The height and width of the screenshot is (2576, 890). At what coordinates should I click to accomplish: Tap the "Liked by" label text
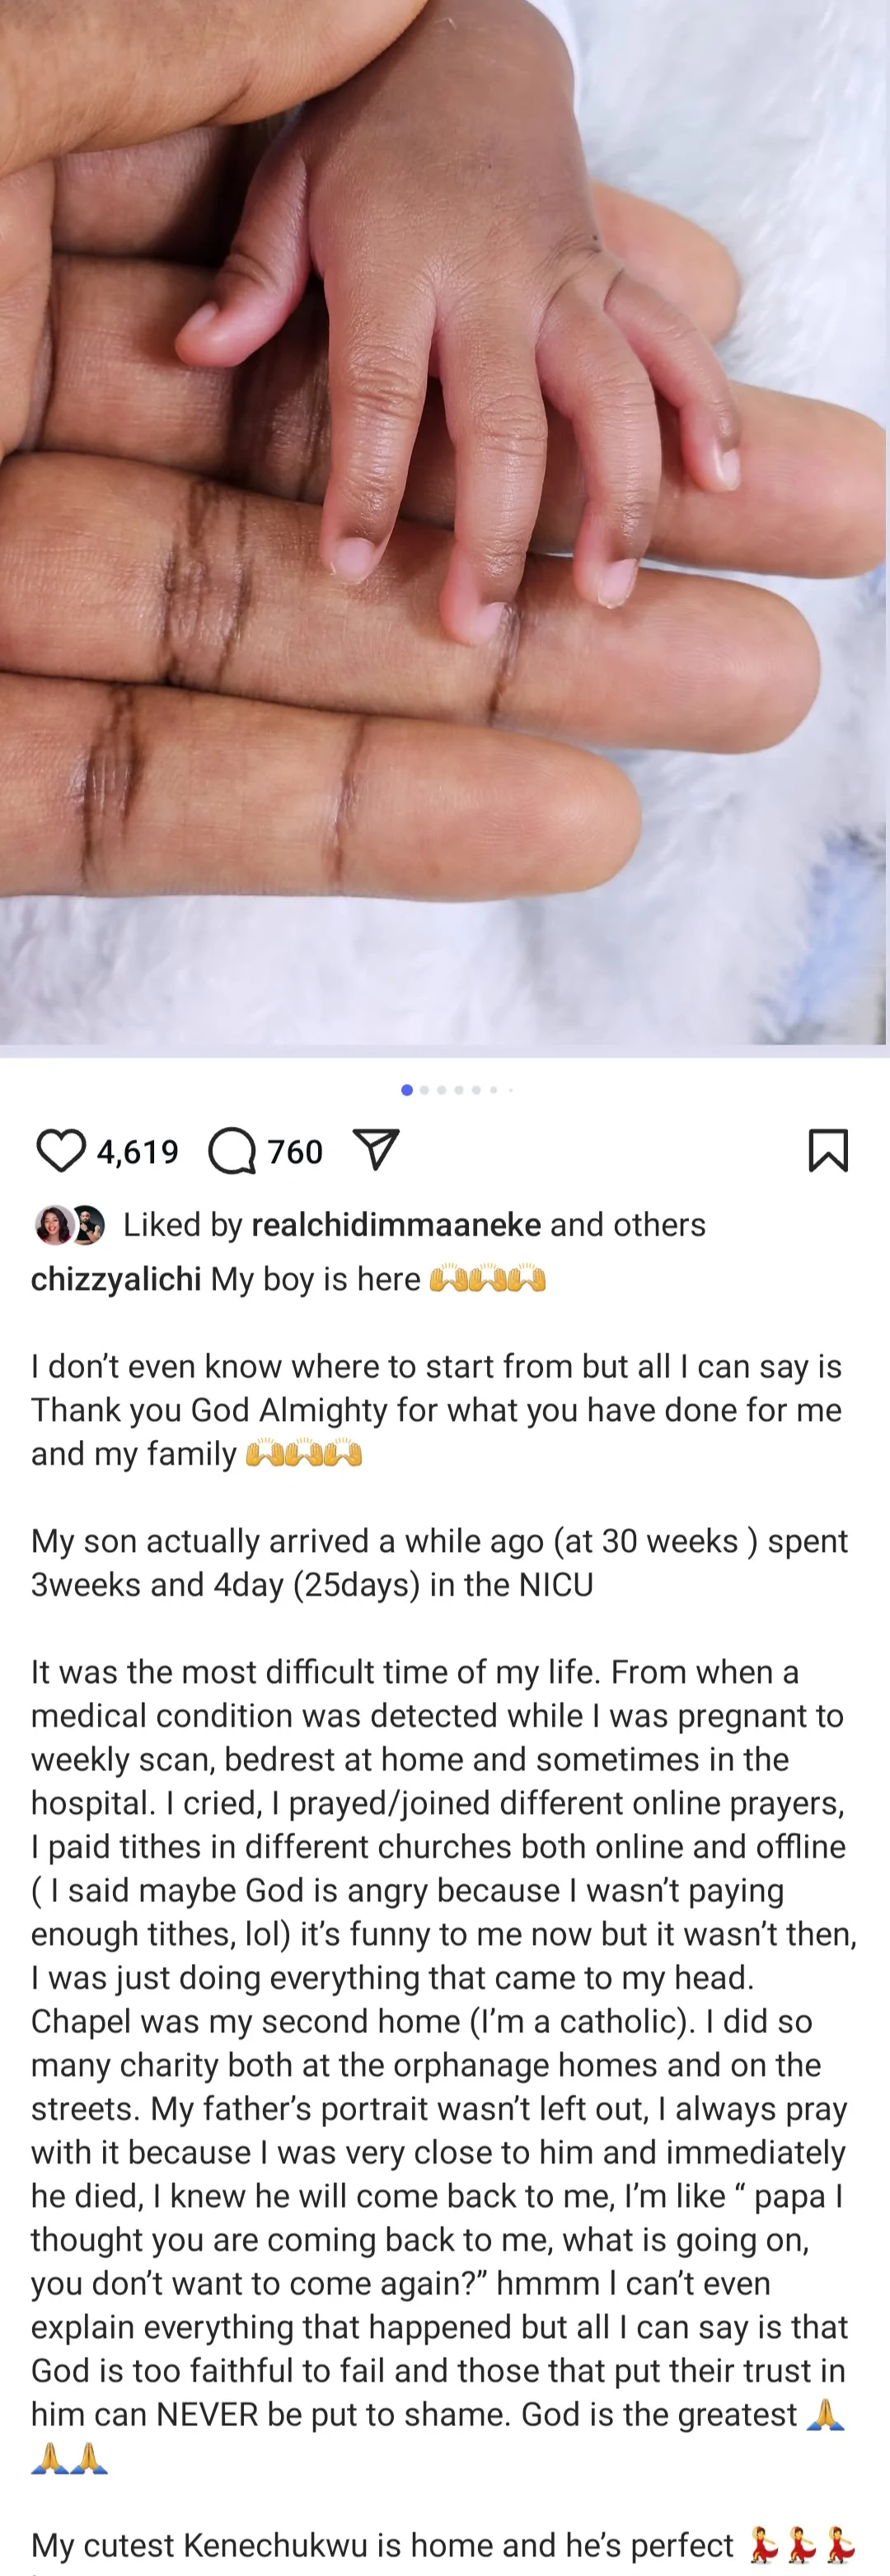[x=183, y=1225]
